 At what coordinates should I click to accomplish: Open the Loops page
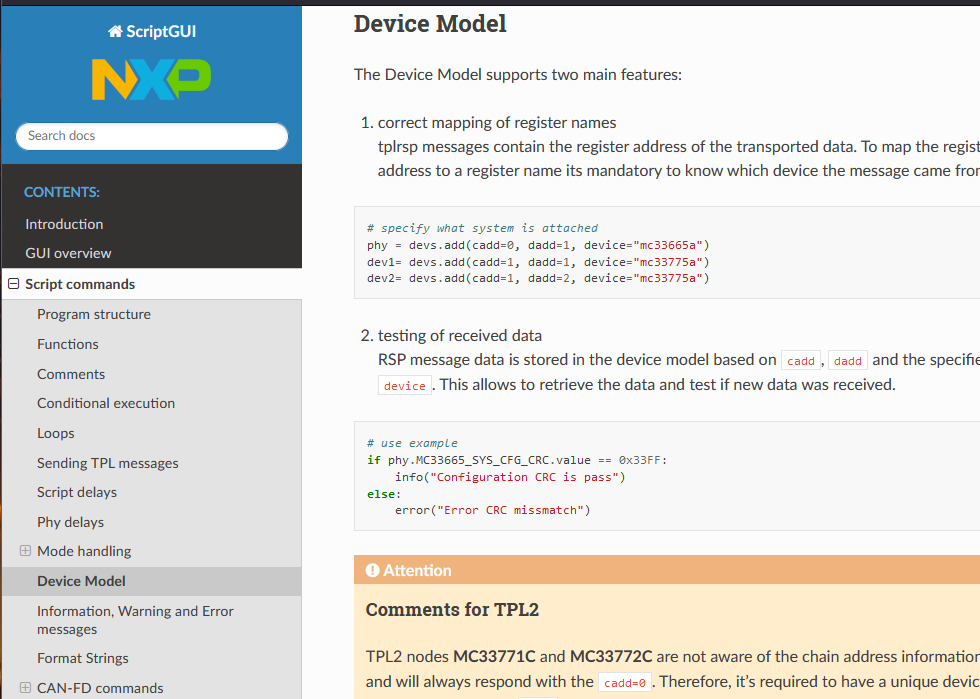coord(56,433)
